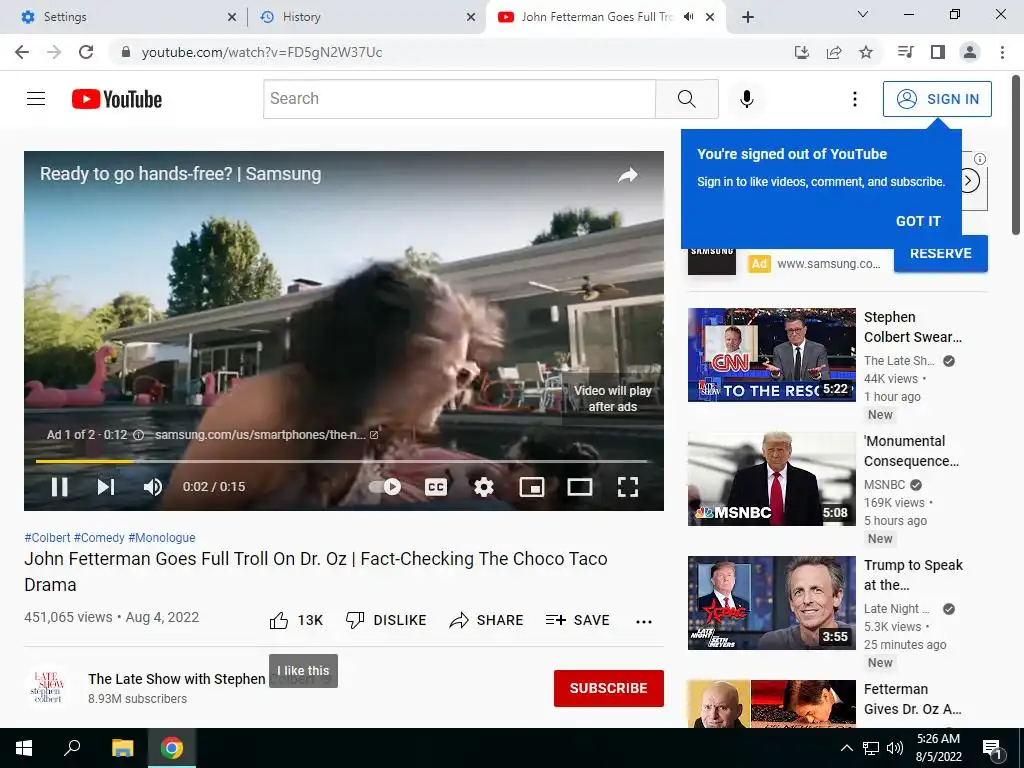Click next arrow on sidebar ad
The height and width of the screenshot is (768, 1024).
pyautogui.click(x=970, y=181)
